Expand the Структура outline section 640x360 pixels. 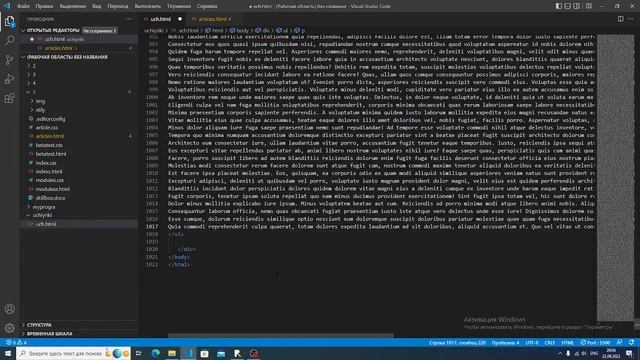[39, 325]
